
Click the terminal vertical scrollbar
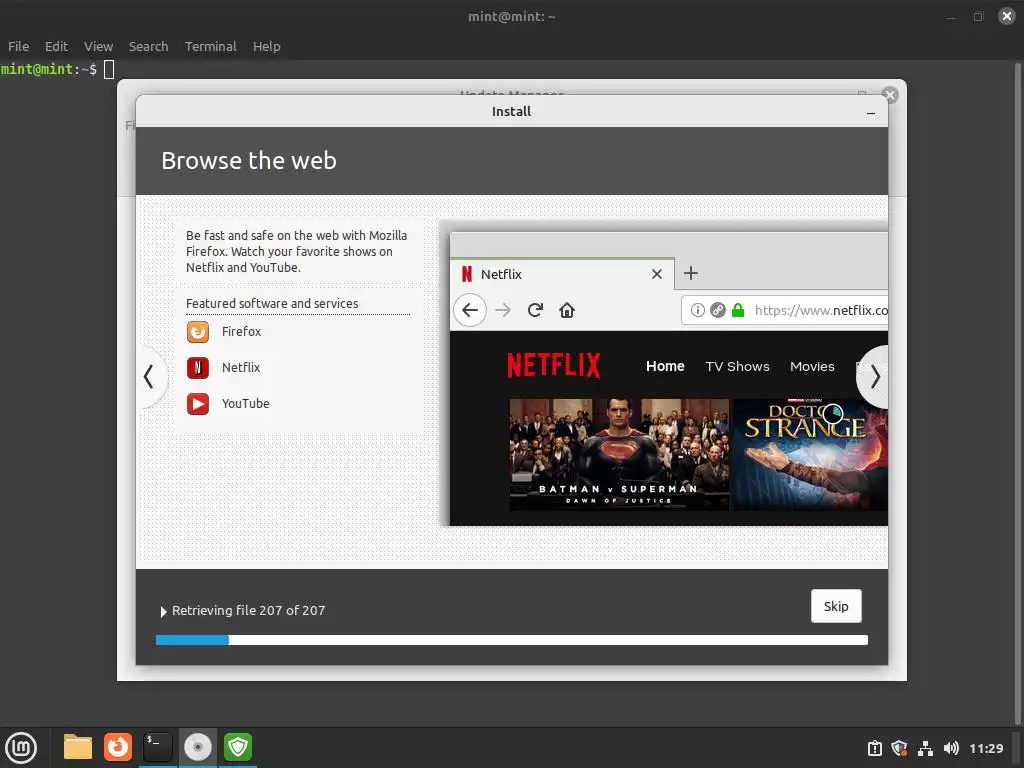(x=1018, y=392)
